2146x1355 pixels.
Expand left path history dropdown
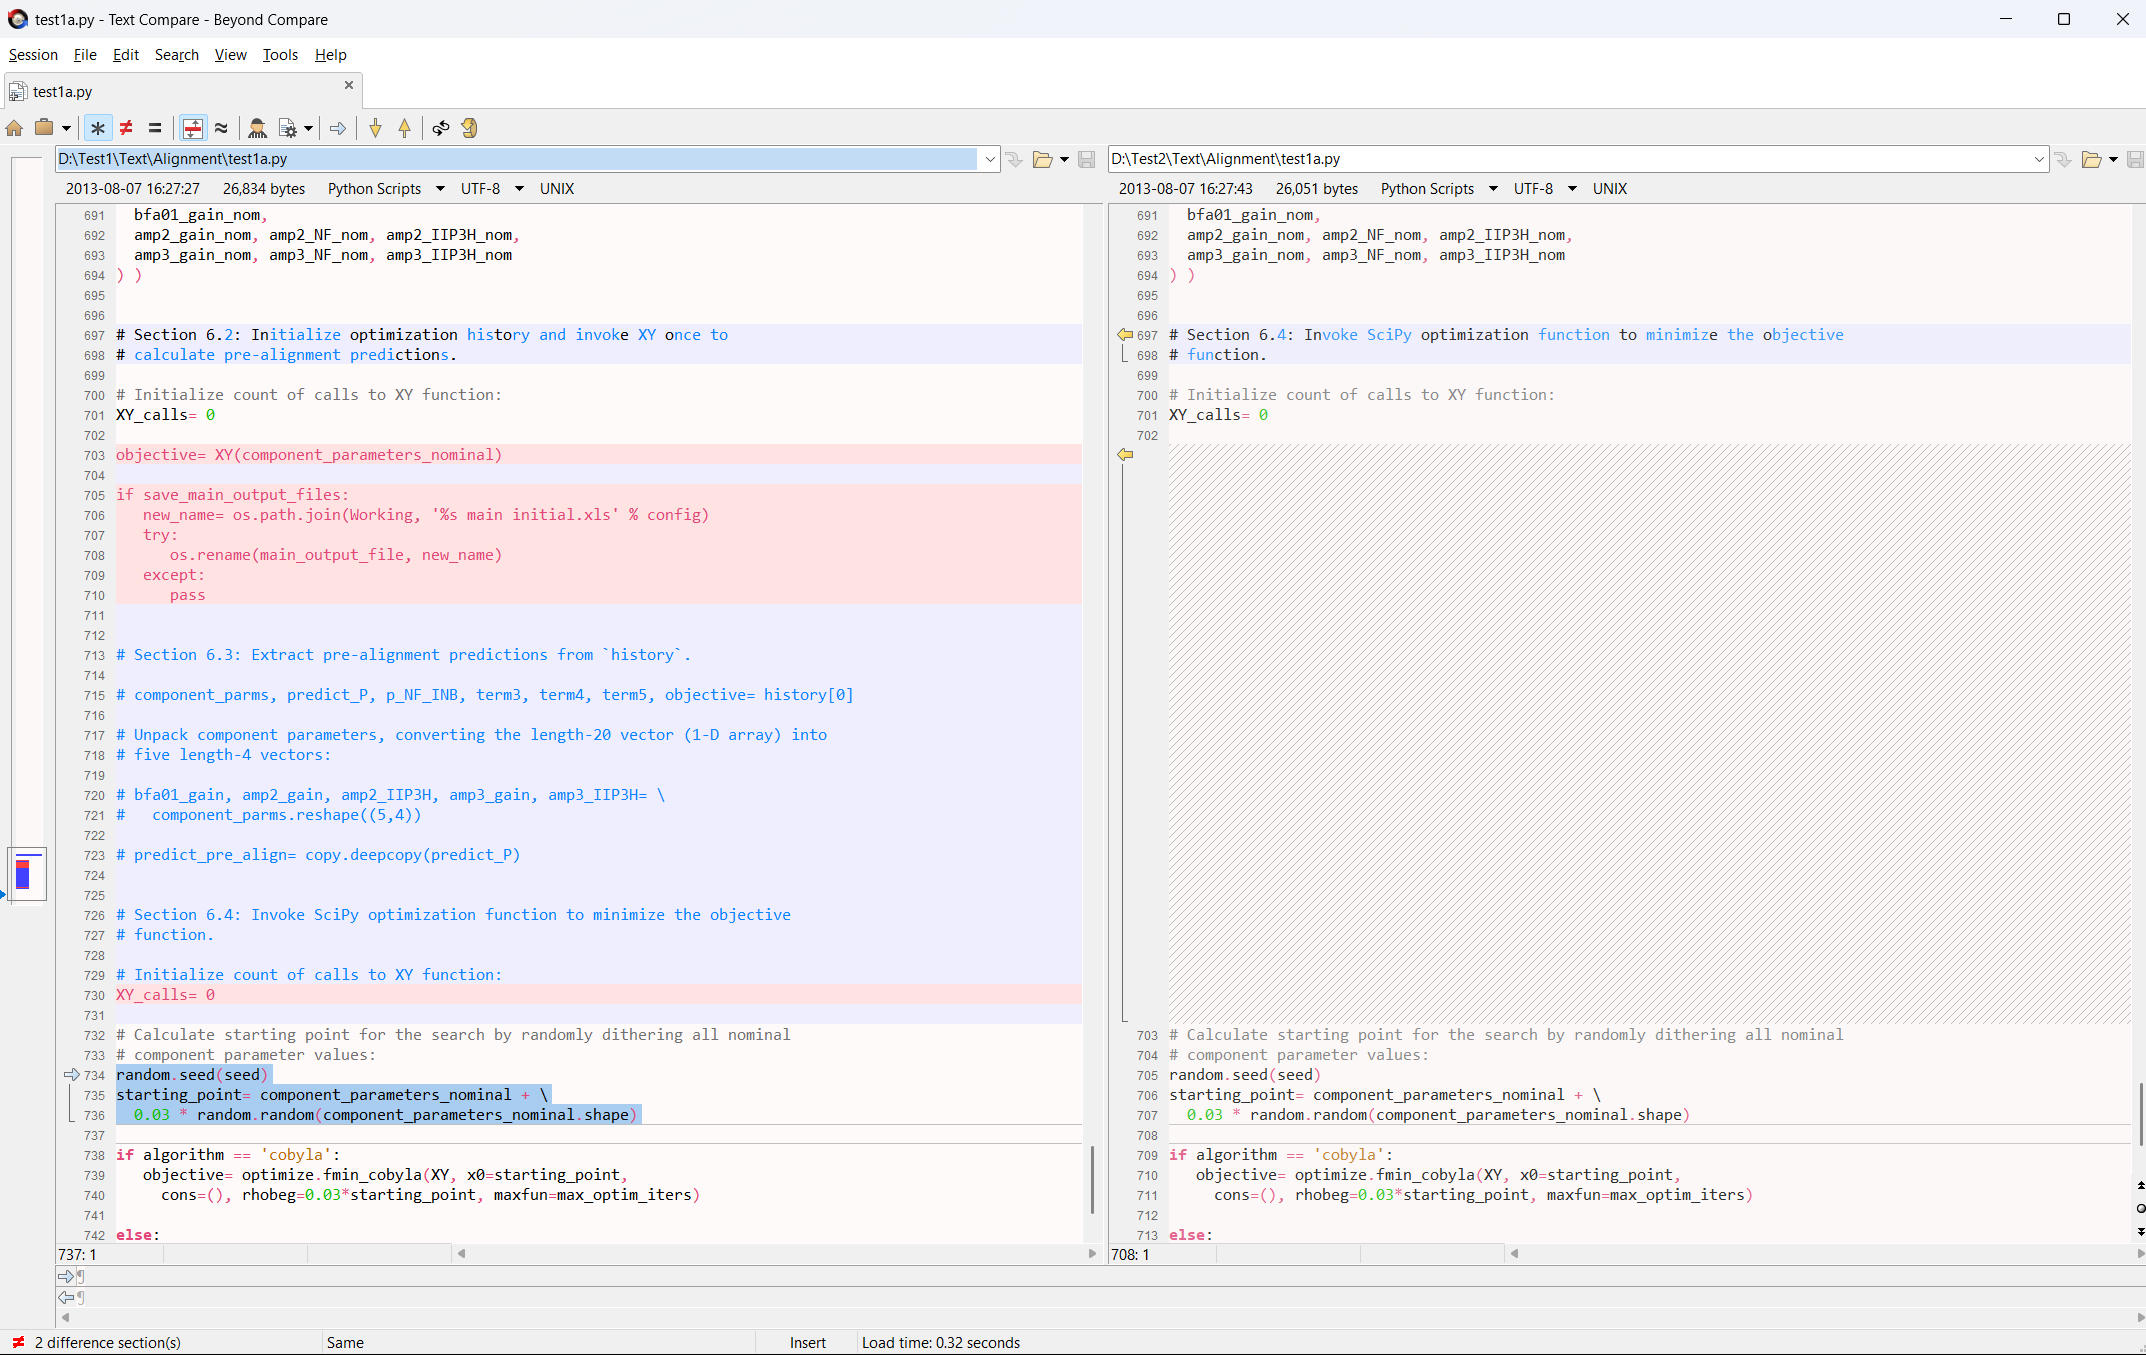point(990,159)
